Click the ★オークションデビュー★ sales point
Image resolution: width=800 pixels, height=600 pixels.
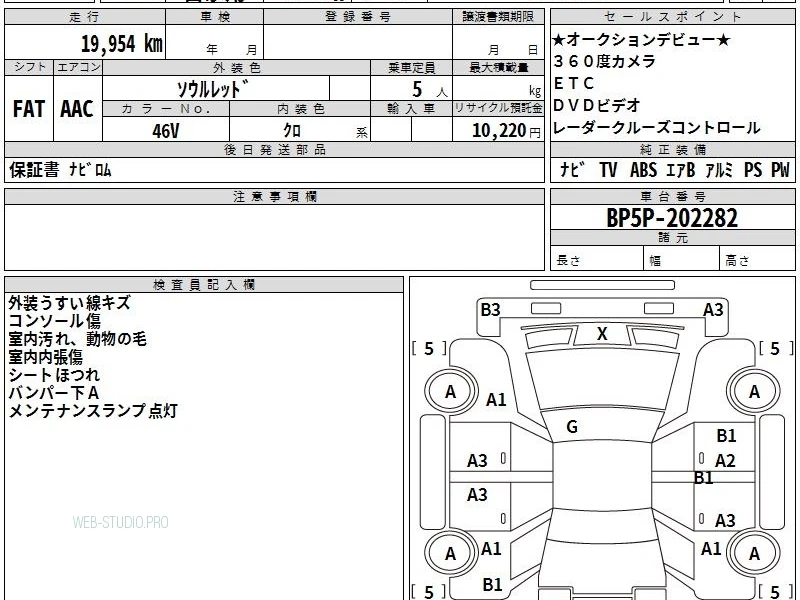641,39
